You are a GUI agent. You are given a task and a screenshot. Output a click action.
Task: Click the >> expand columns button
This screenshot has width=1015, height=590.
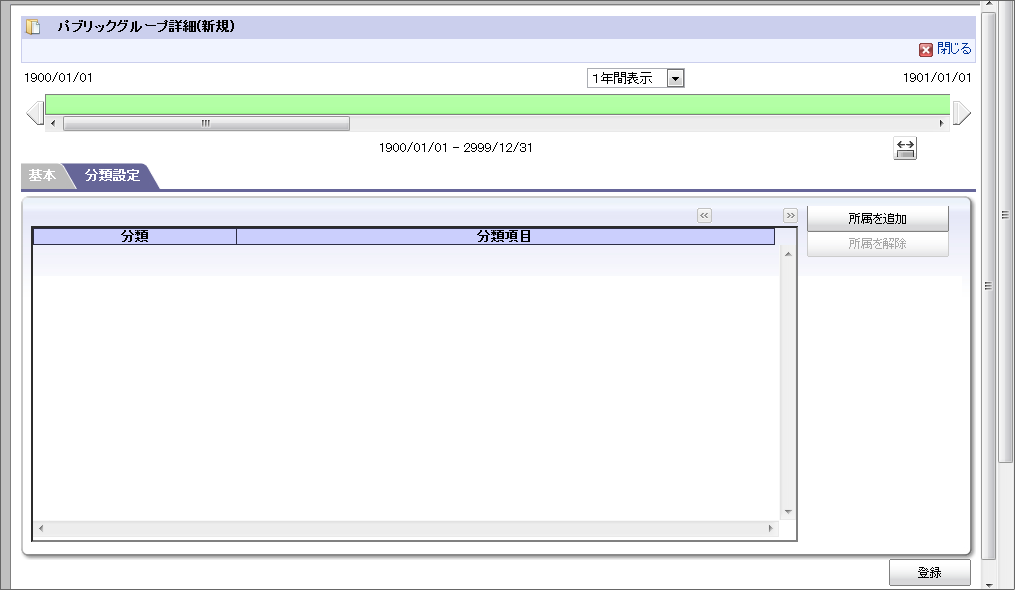[x=790, y=216]
